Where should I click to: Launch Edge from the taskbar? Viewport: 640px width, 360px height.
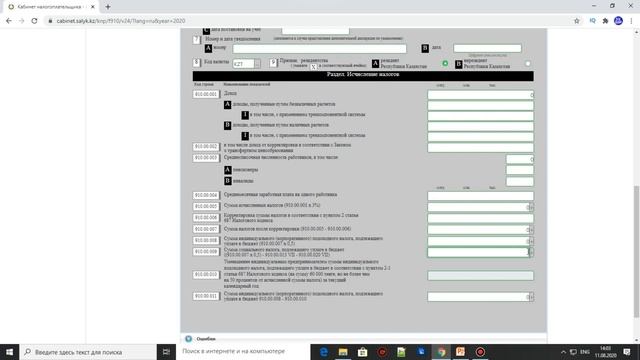(x=324, y=352)
